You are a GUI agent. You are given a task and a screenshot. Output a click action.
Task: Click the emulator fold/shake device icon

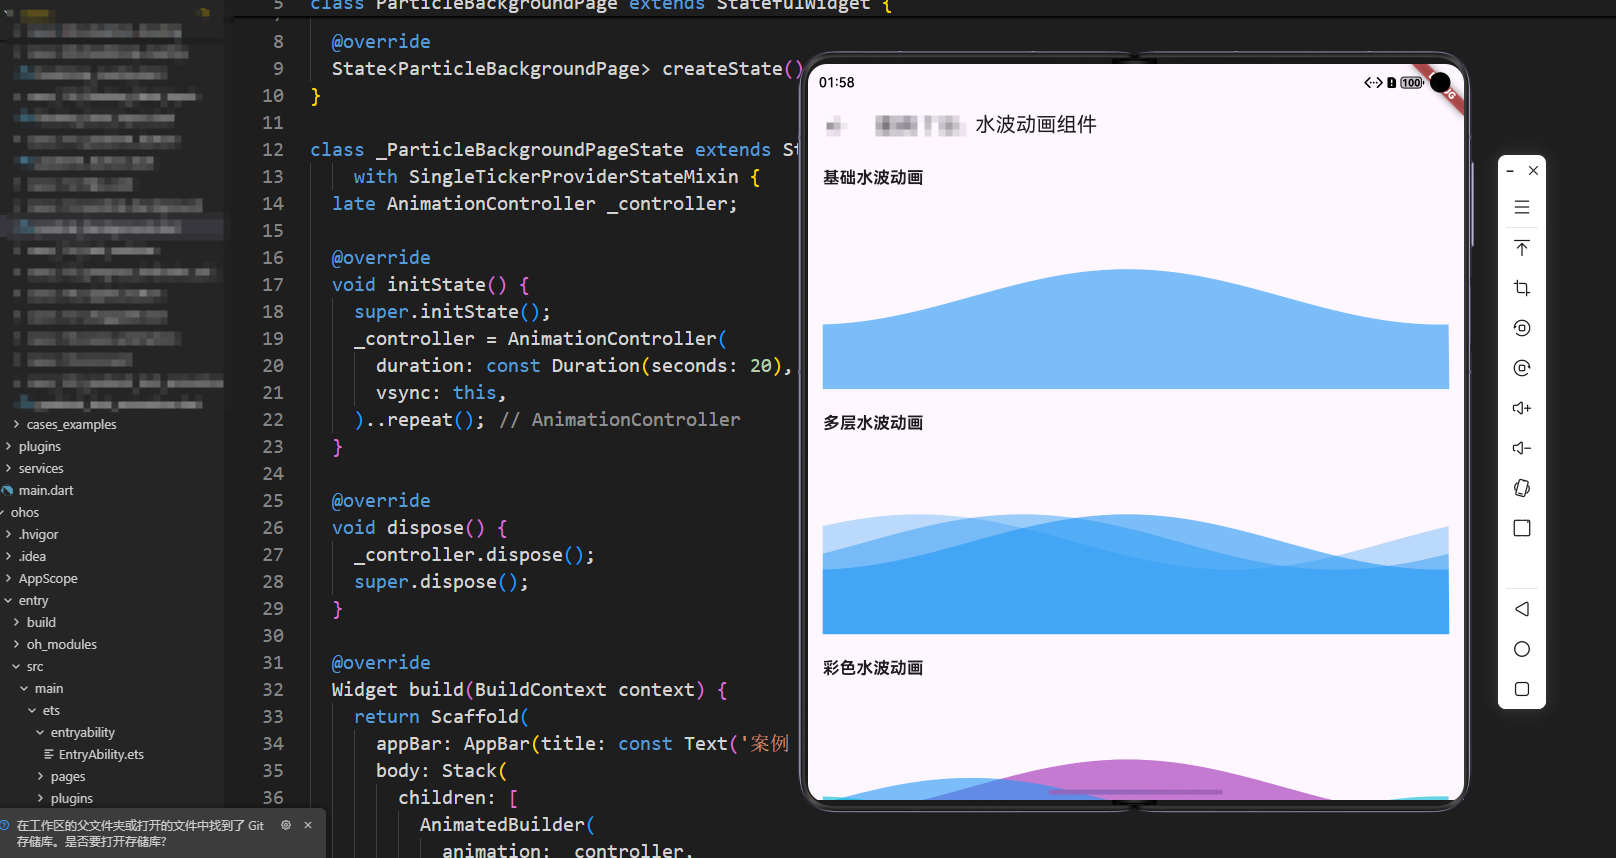click(x=1522, y=488)
